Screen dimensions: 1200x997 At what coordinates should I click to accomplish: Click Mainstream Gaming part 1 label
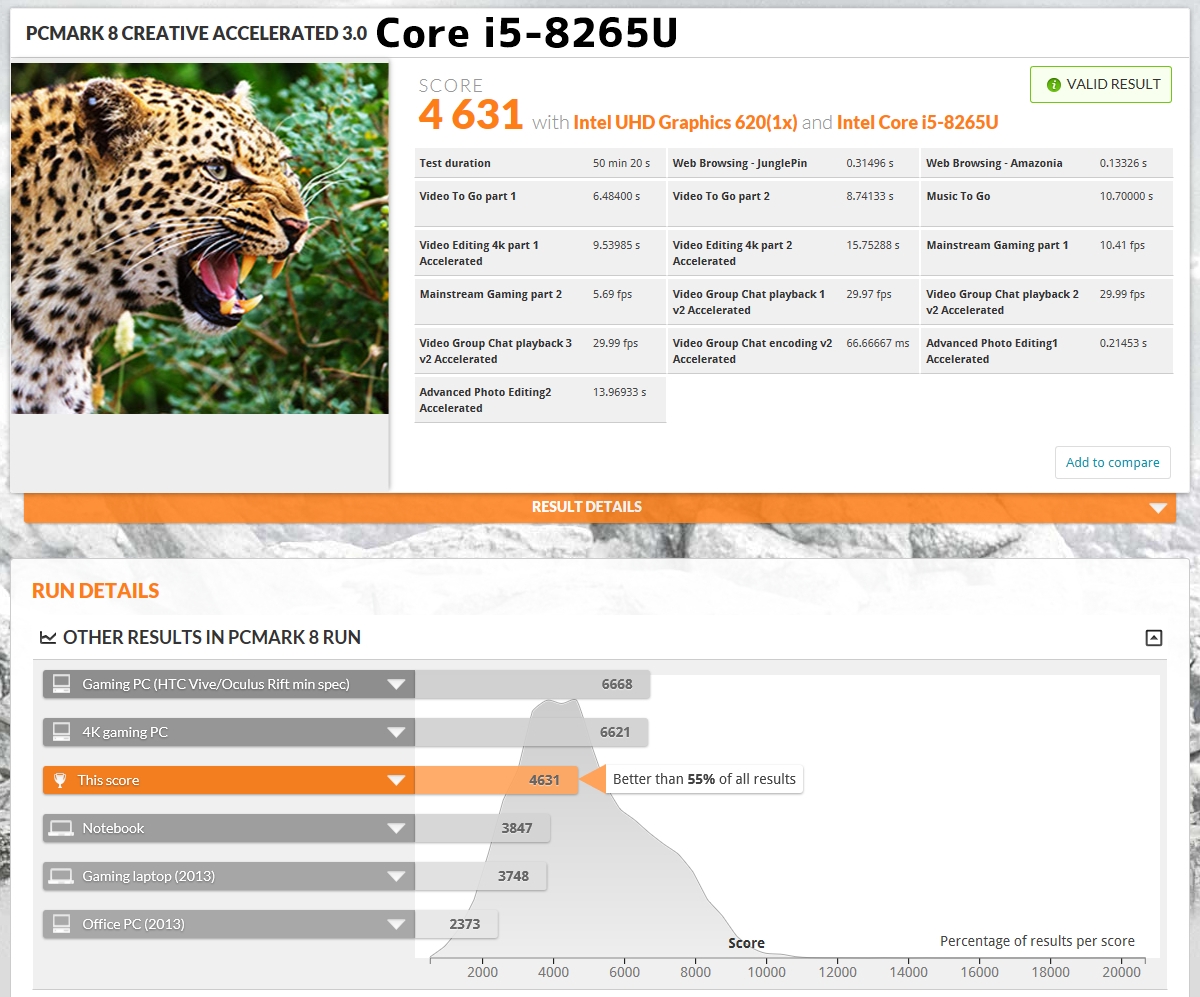click(x=997, y=245)
